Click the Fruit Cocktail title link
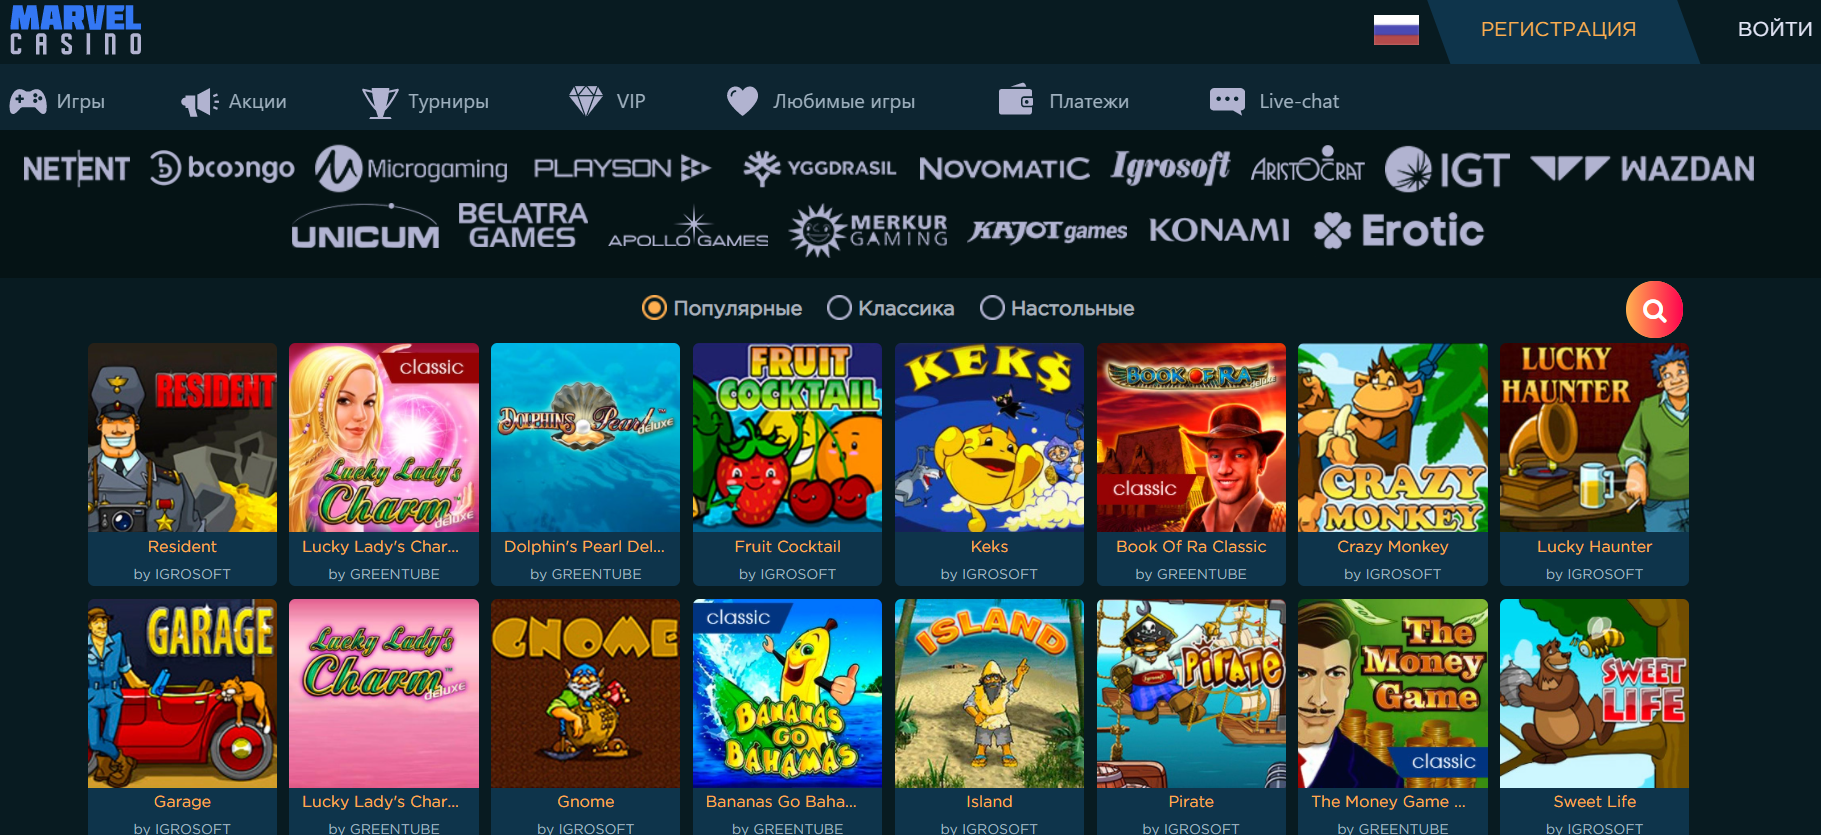Screen dimensions: 1821x835 pos(787,546)
